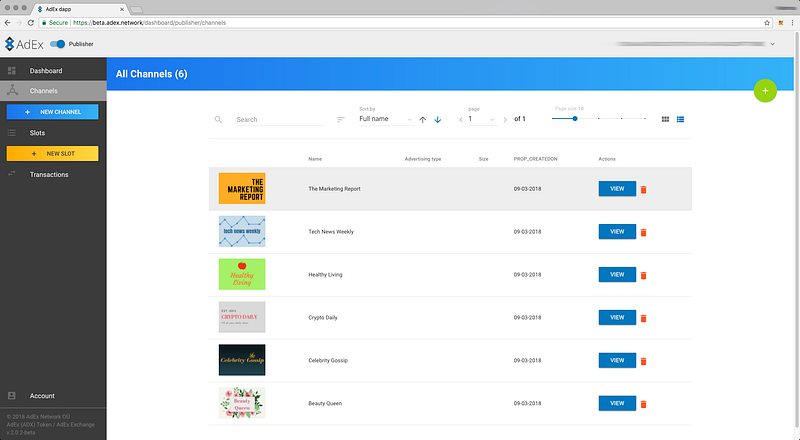Viewport: 800px width, 440px height.
Task: Select Slots in the sidebar
Action: point(37,132)
